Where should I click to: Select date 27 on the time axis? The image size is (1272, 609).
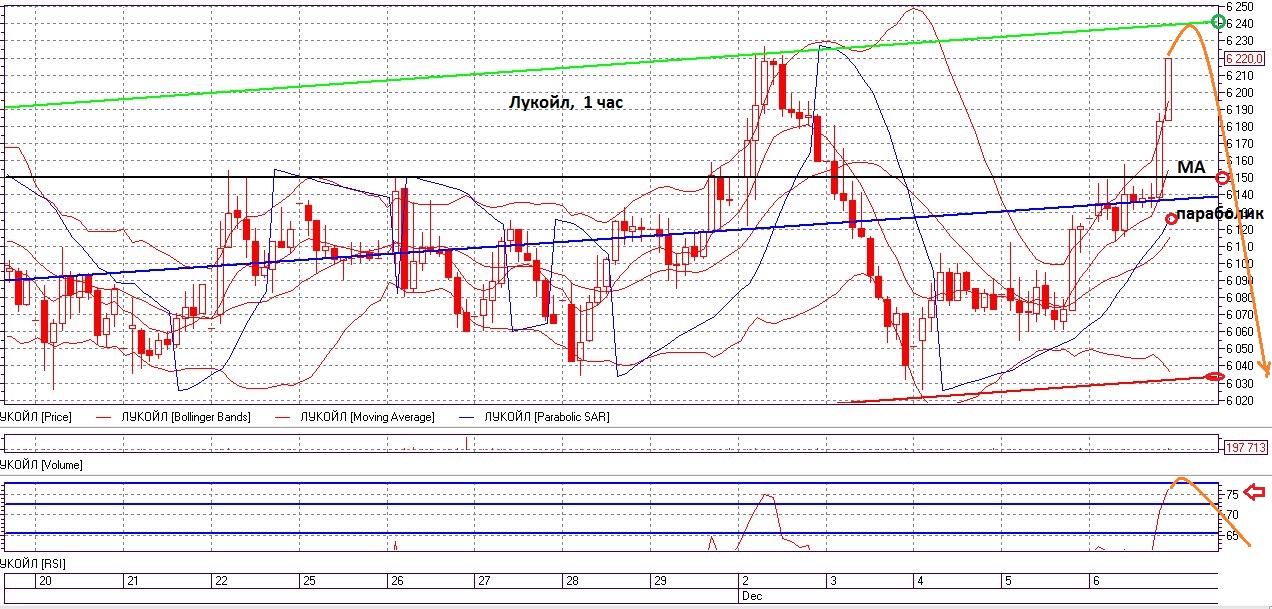click(484, 581)
